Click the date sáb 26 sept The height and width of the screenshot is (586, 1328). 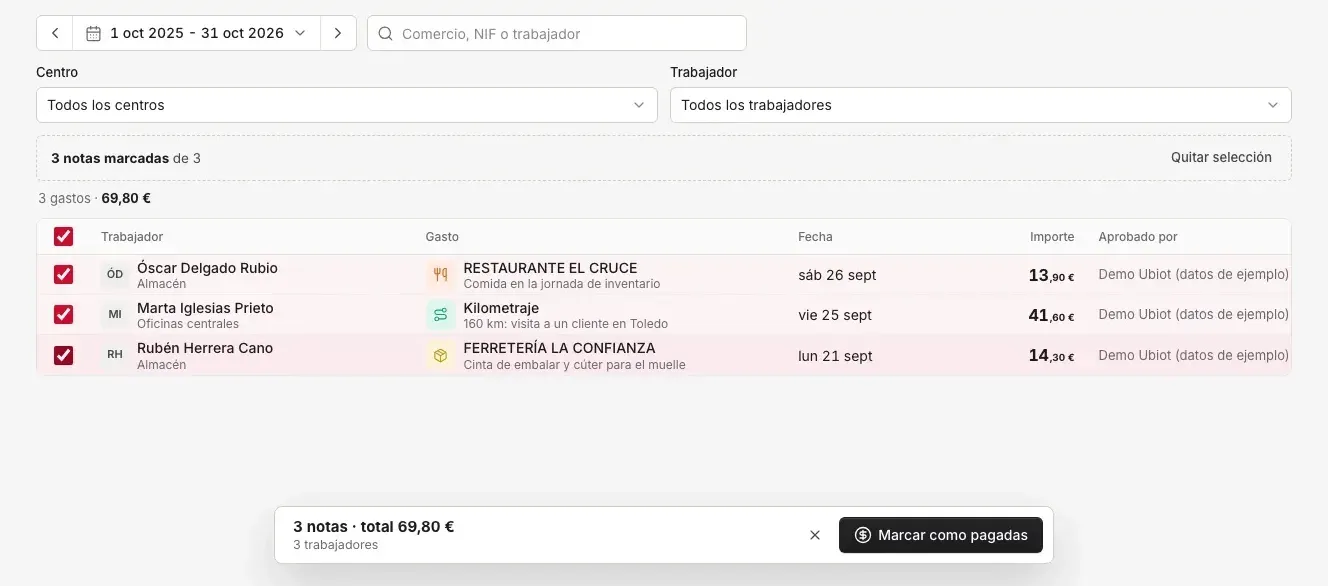pyautogui.click(x=837, y=275)
